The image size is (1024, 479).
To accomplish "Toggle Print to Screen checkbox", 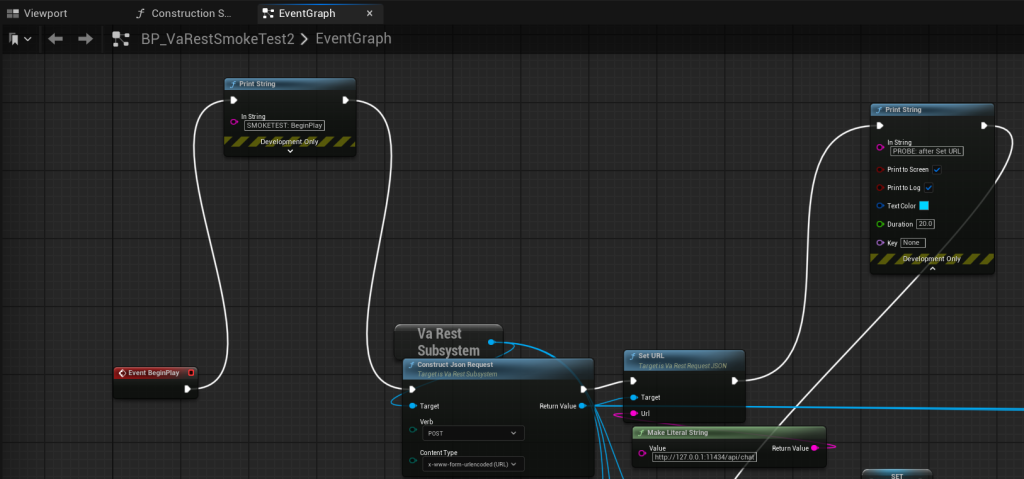I will click(x=937, y=170).
